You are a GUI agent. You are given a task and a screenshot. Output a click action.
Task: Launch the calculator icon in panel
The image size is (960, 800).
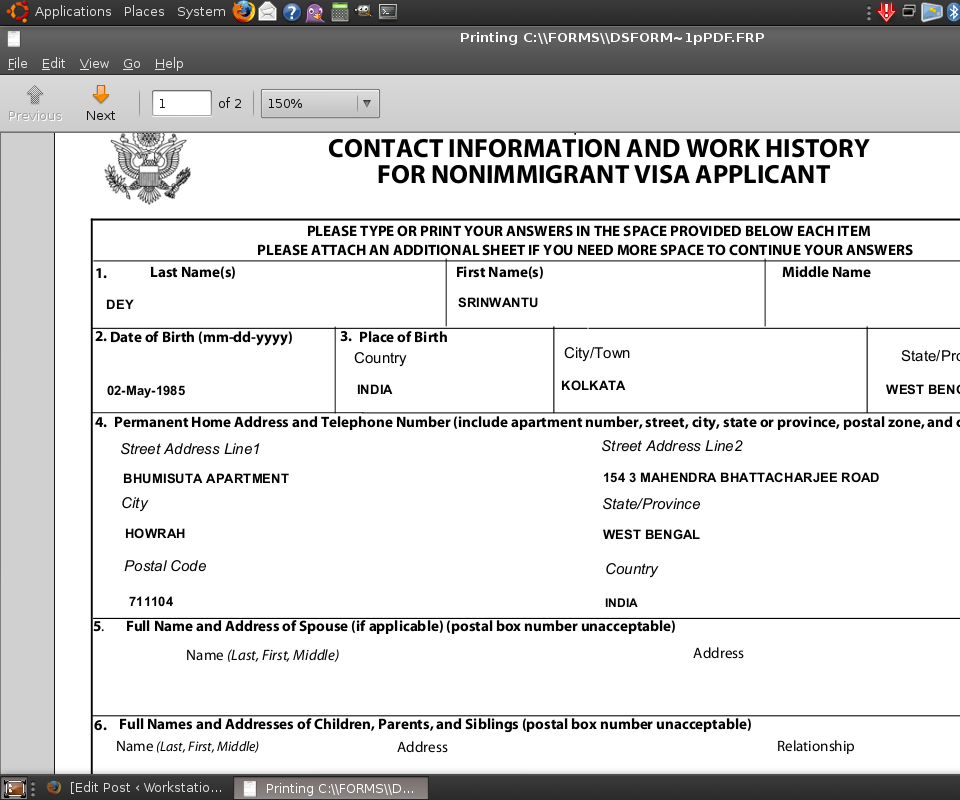(x=340, y=12)
